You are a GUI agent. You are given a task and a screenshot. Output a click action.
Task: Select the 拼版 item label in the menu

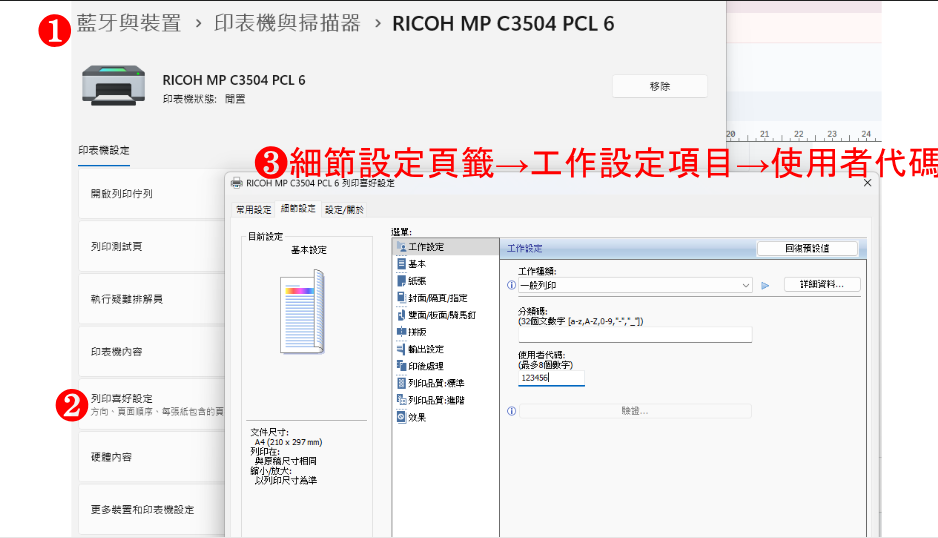(417, 332)
